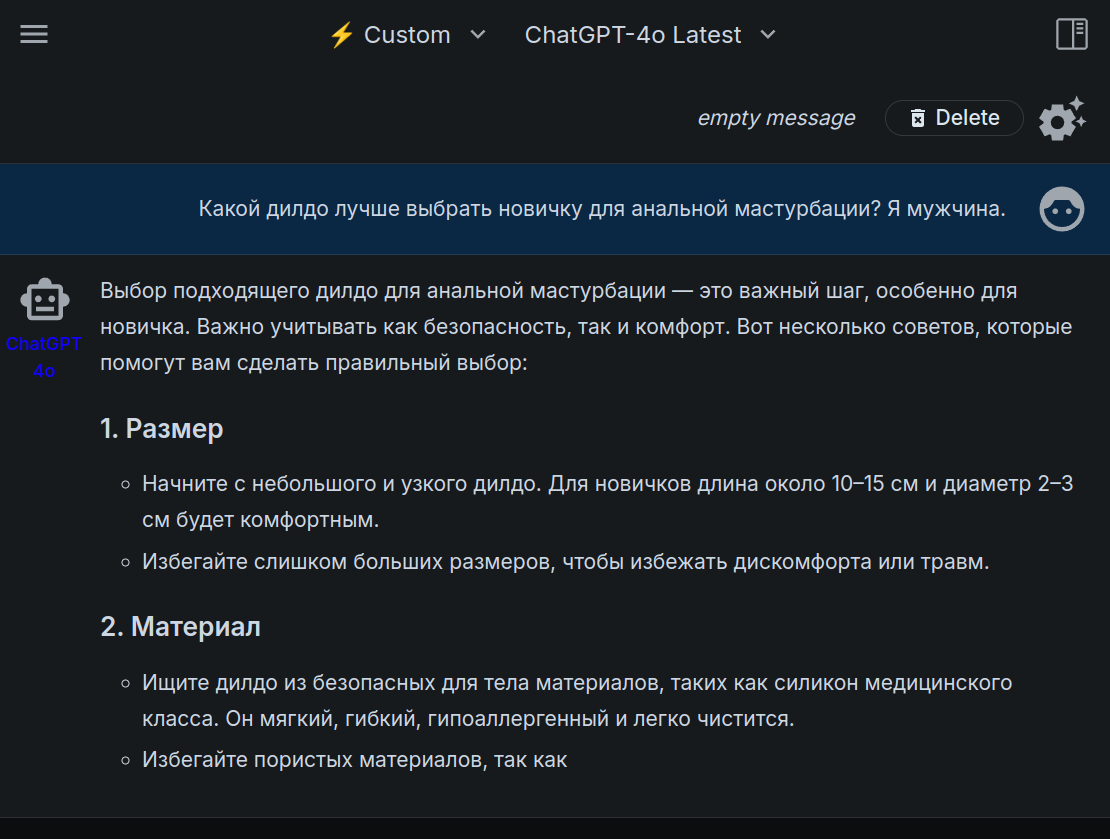This screenshot has height=839, width=1110.
Task: Click the 'empty message' system prompt text
Action: click(776, 118)
